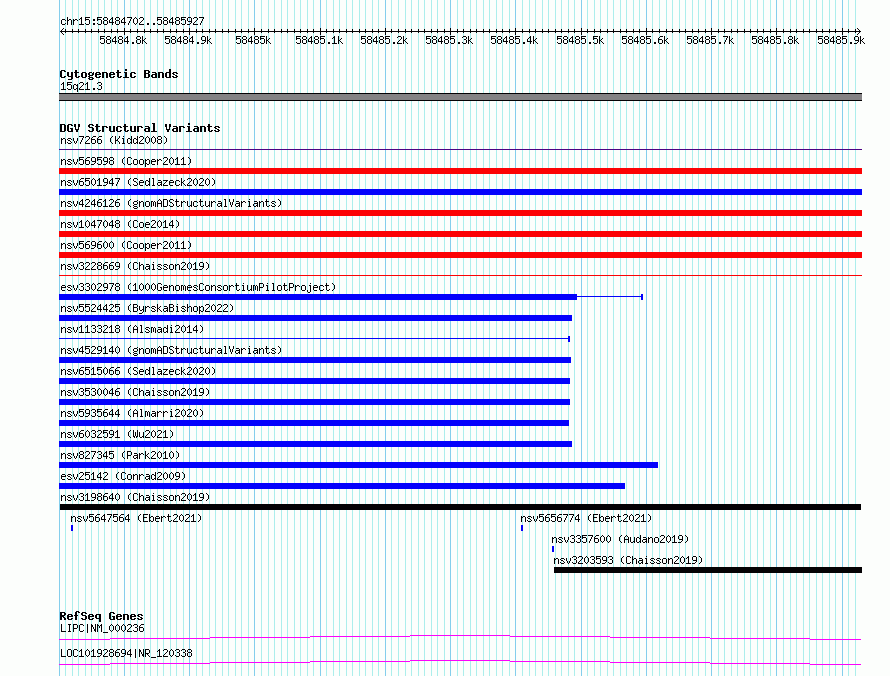
Task: Click the LIPC|NM_000236 gene label
Action: 102,628
